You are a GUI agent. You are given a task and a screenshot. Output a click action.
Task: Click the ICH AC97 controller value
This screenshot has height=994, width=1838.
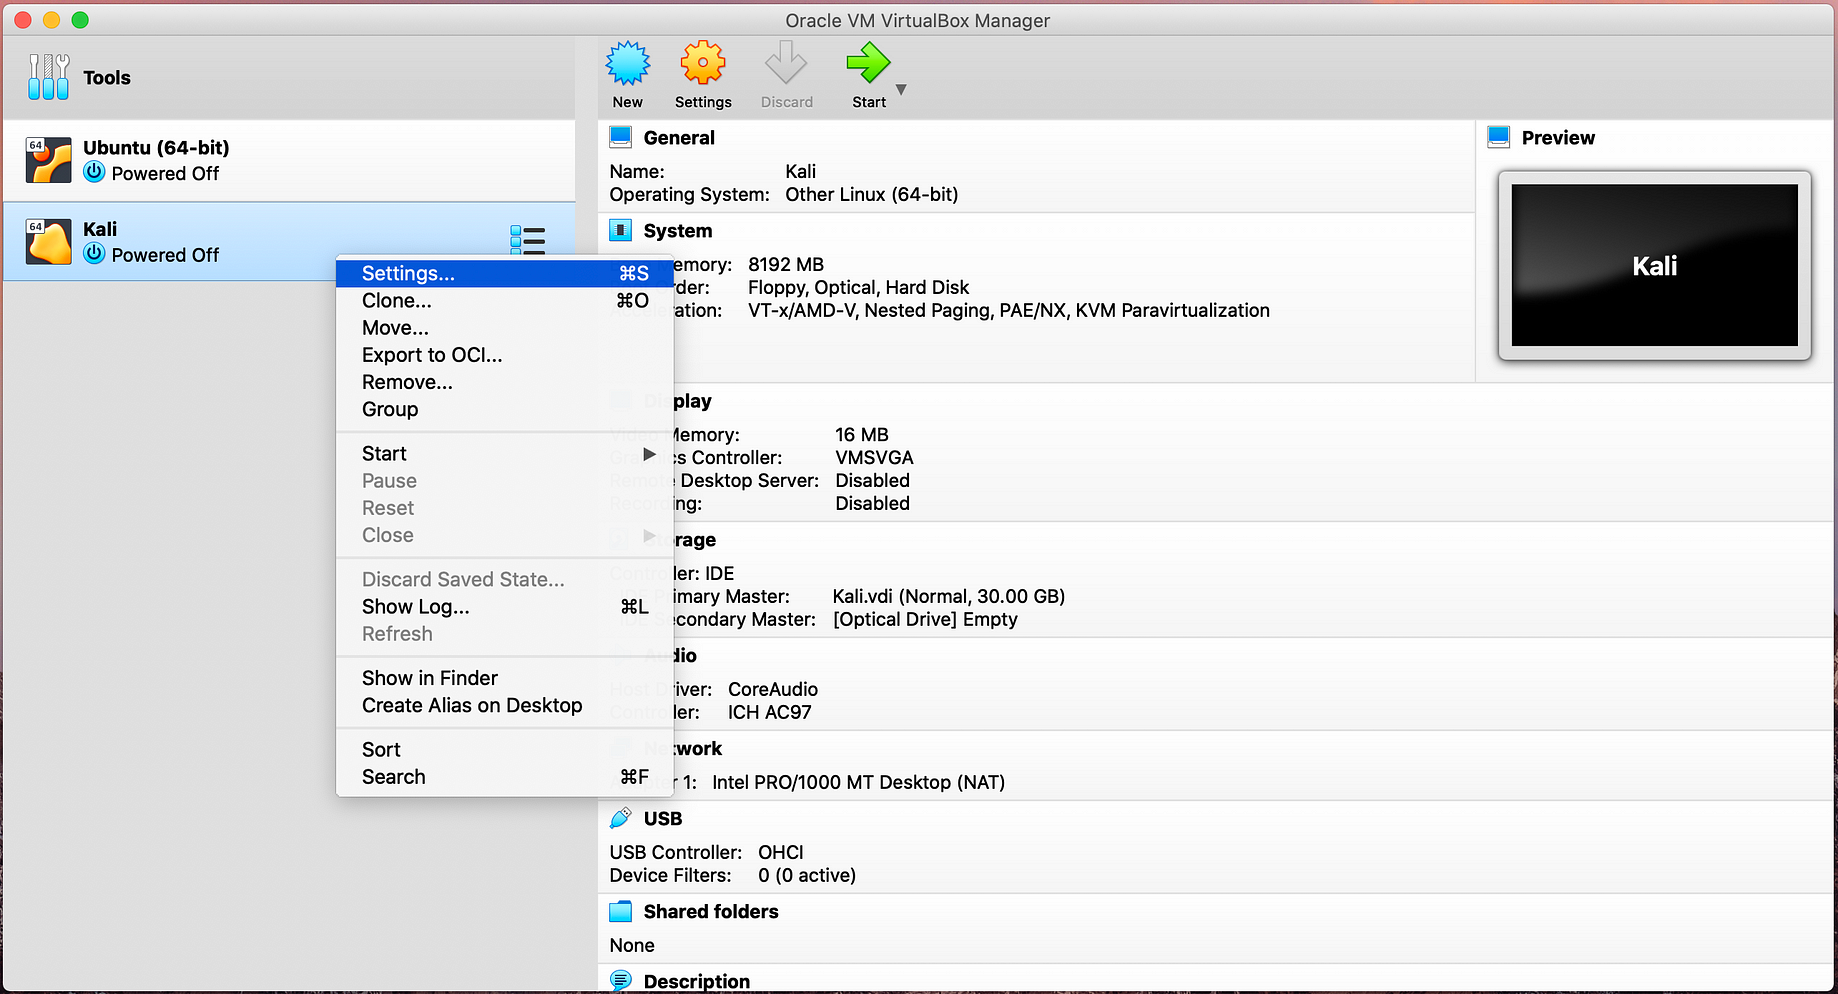coord(769,713)
